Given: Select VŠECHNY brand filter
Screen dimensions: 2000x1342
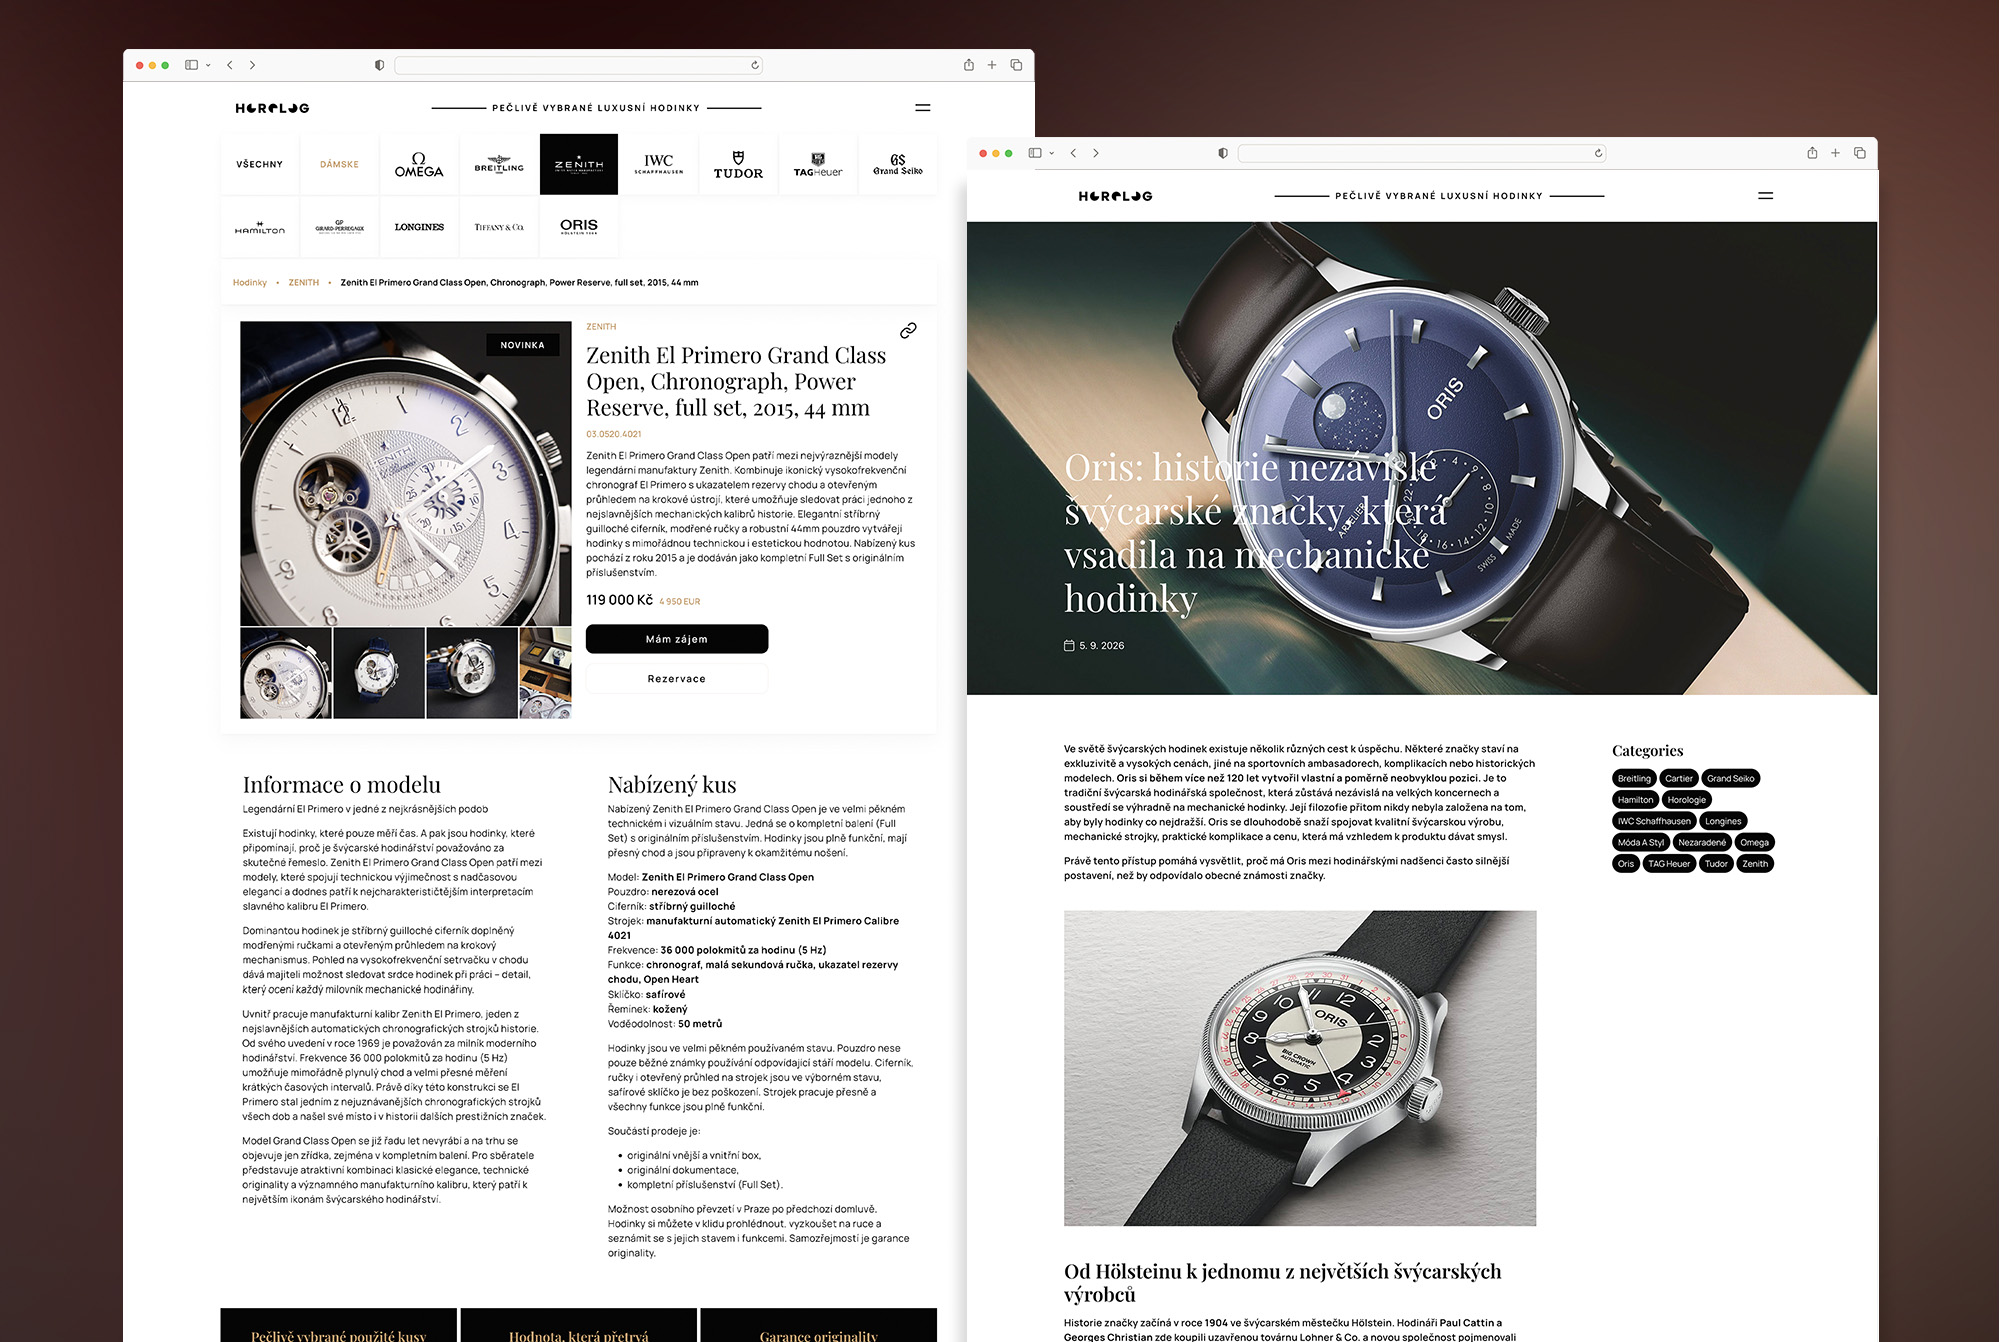Looking at the screenshot, I should [260, 164].
